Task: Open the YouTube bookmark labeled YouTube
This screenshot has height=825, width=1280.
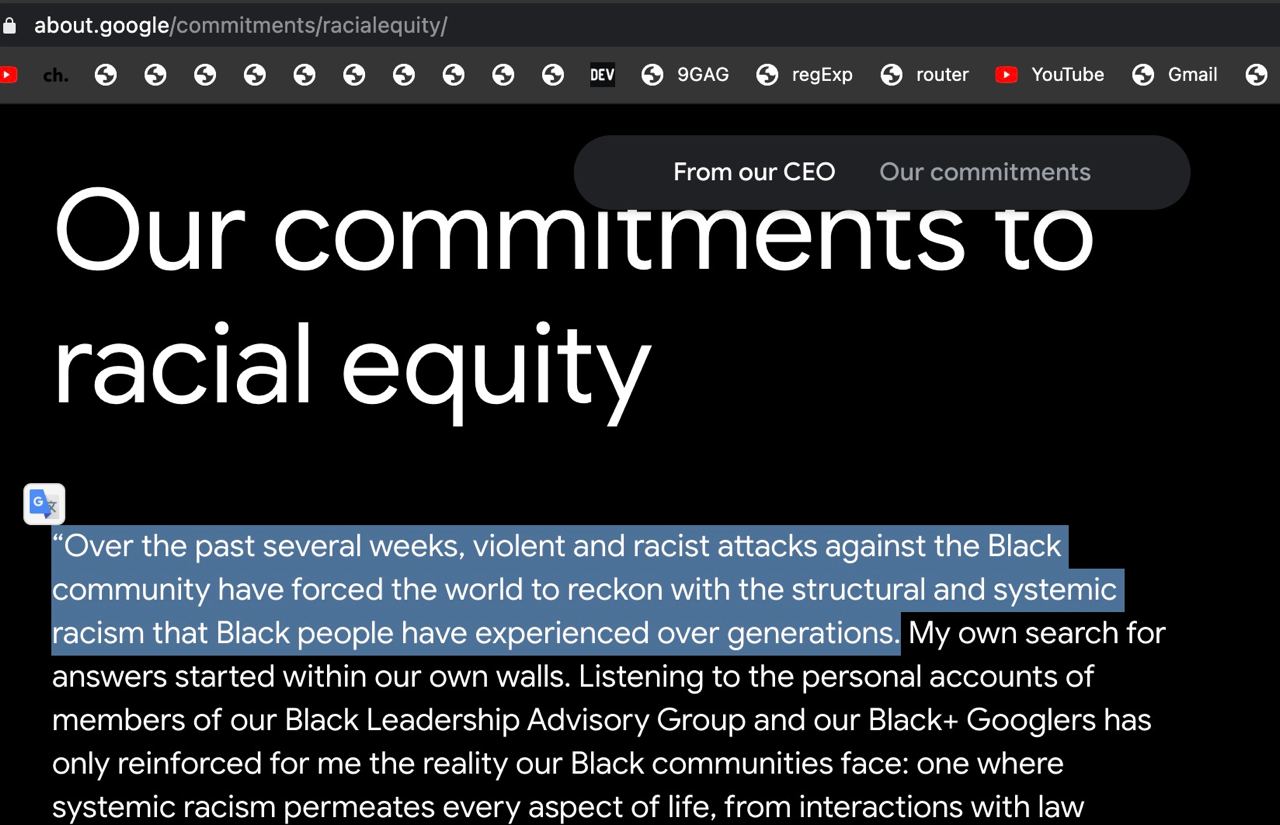Action: coord(1050,74)
